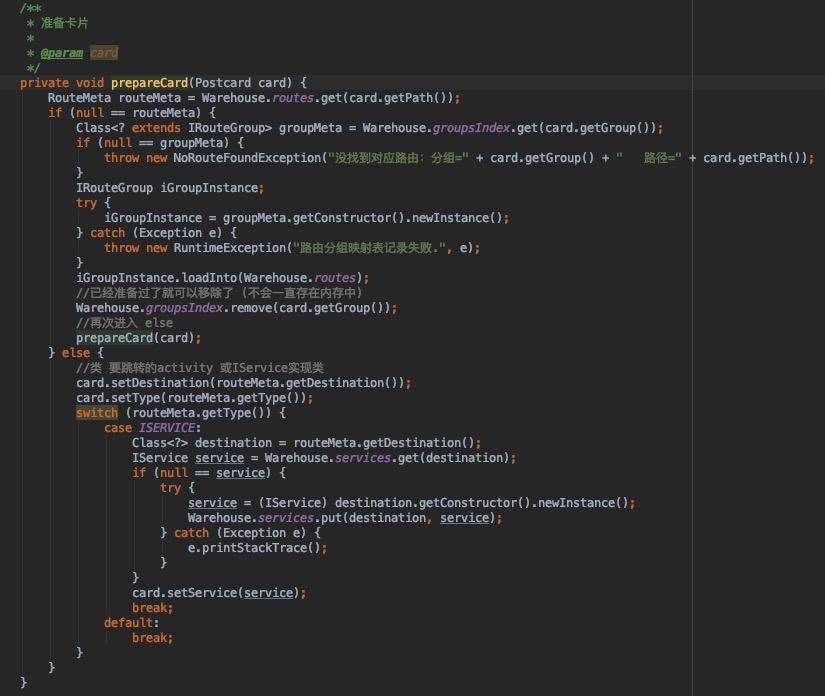Click the comment '//再次进入 else'

(125, 322)
